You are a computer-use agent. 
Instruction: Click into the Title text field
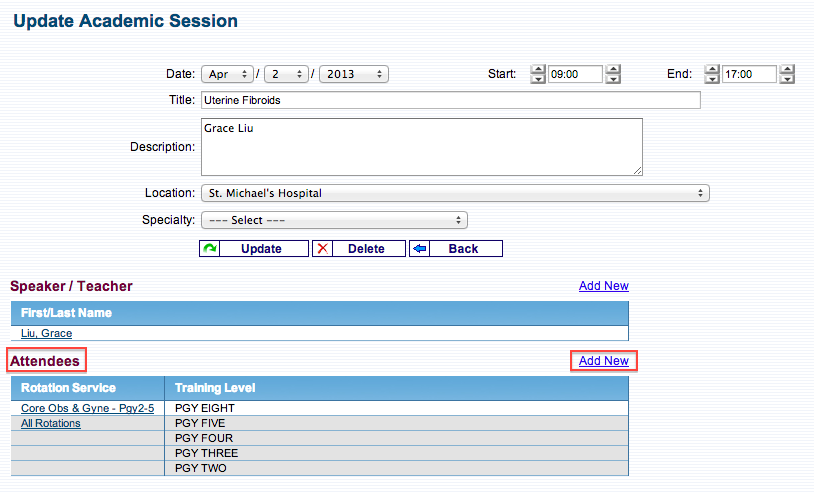pyautogui.click(x=450, y=100)
